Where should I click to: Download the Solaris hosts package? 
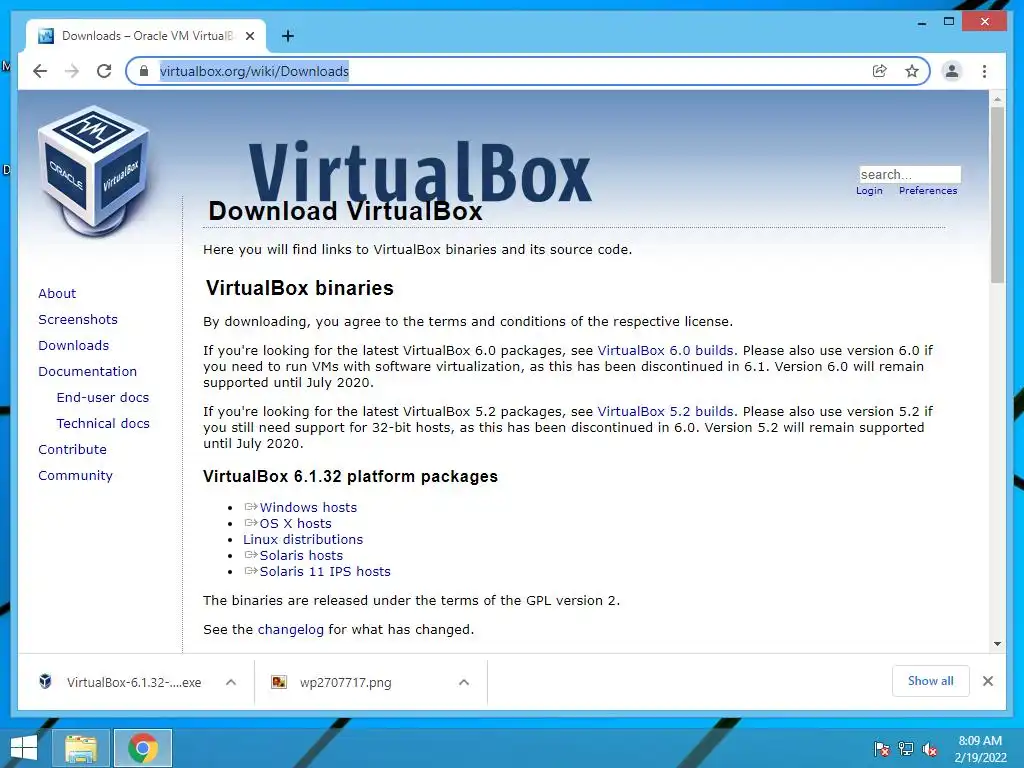point(301,556)
